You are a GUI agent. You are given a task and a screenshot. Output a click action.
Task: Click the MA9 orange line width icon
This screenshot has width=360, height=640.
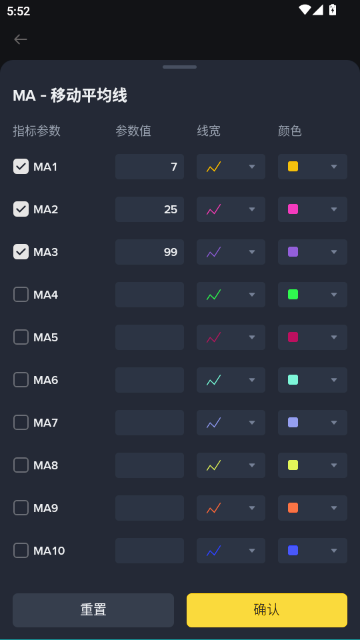pos(213,508)
